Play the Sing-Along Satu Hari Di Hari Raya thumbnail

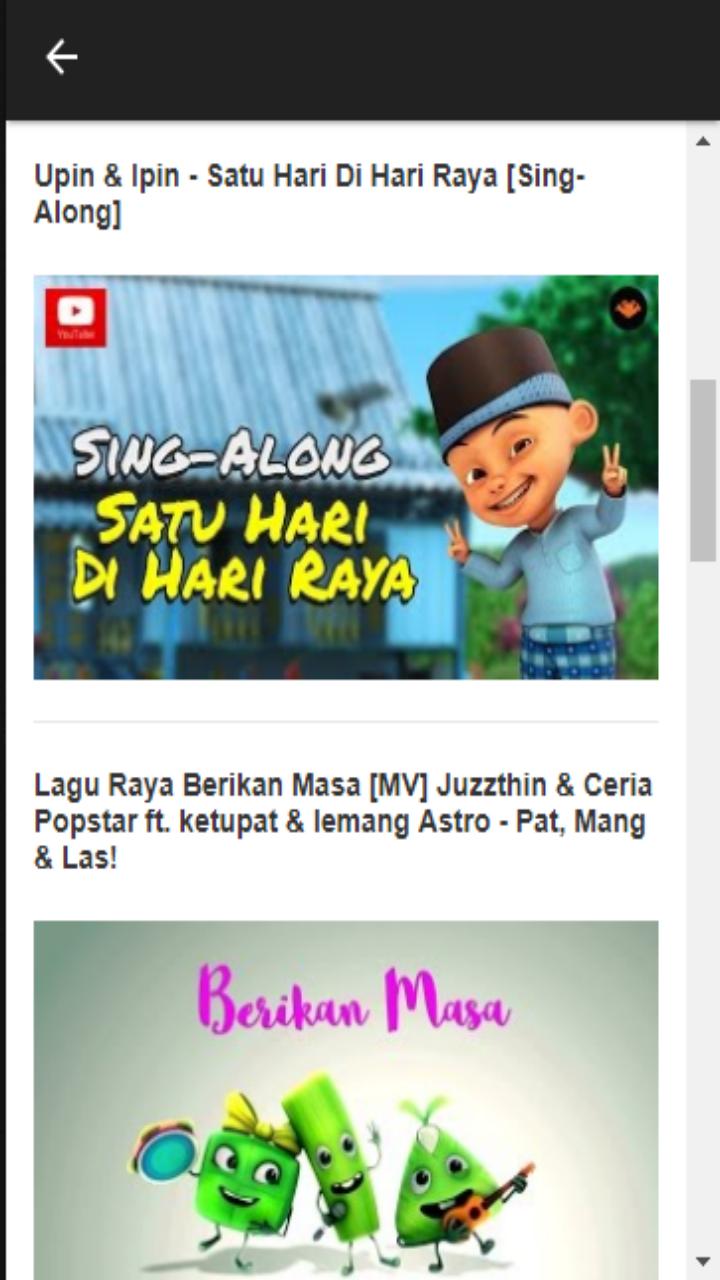[x=346, y=477]
